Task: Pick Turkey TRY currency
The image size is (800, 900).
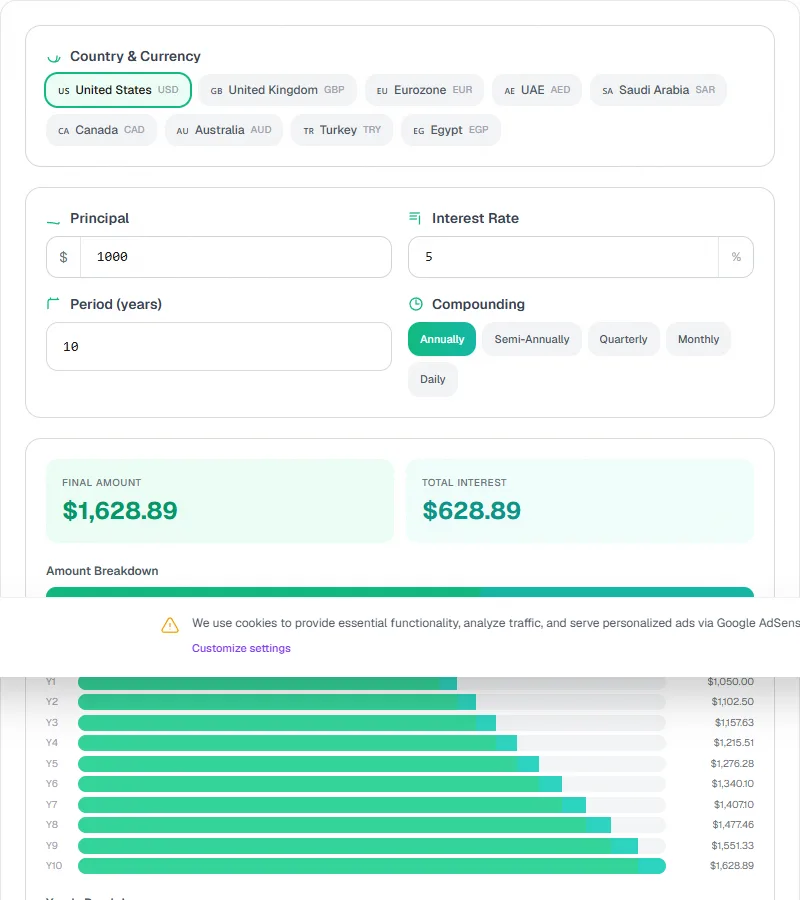Action: (x=342, y=130)
